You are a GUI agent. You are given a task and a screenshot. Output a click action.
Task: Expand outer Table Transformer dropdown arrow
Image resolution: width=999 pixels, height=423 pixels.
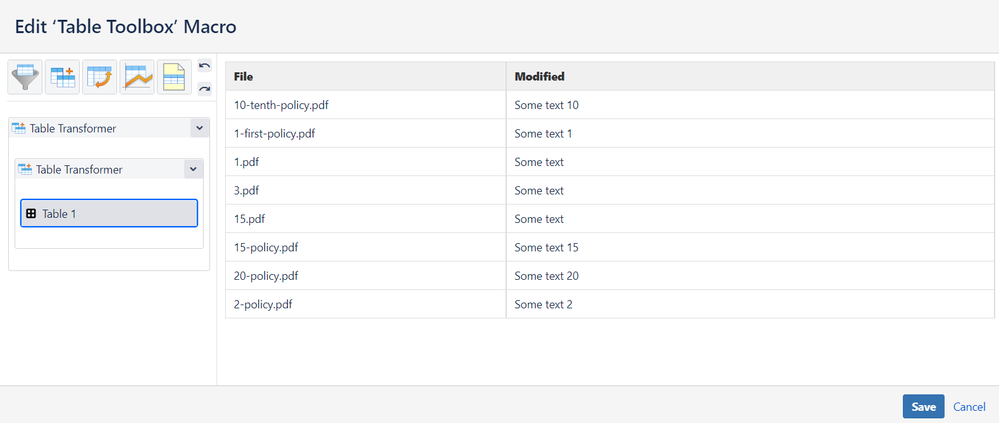pyautogui.click(x=199, y=128)
